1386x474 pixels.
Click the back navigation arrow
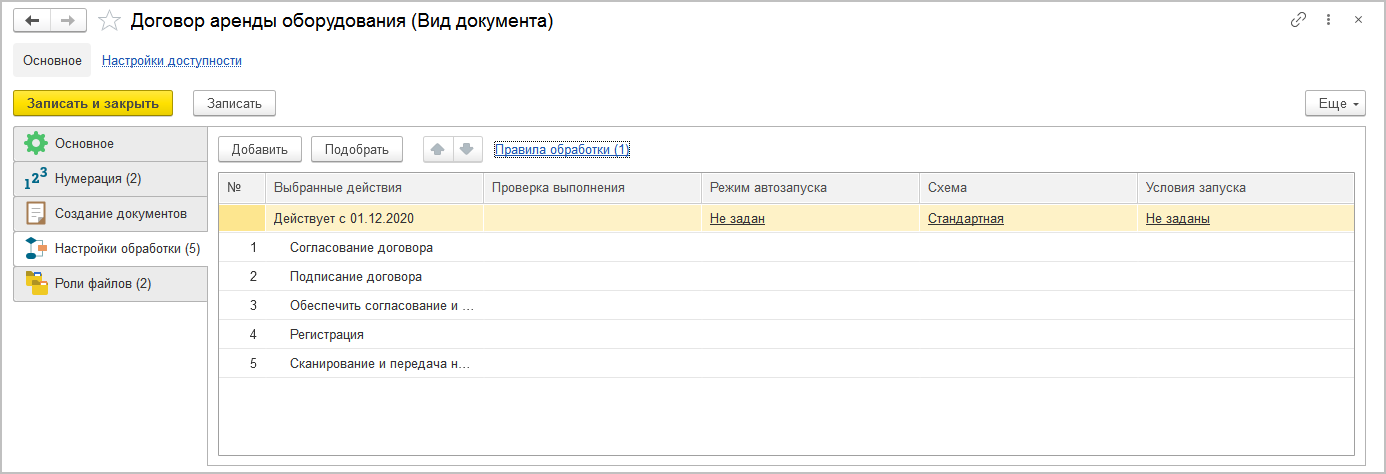tap(31, 20)
